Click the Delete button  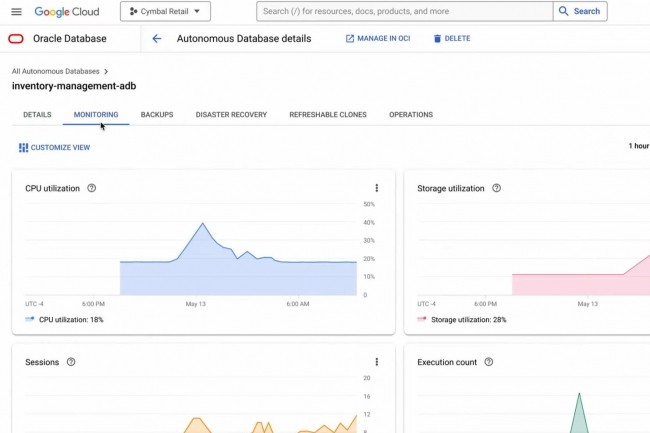point(451,39)
